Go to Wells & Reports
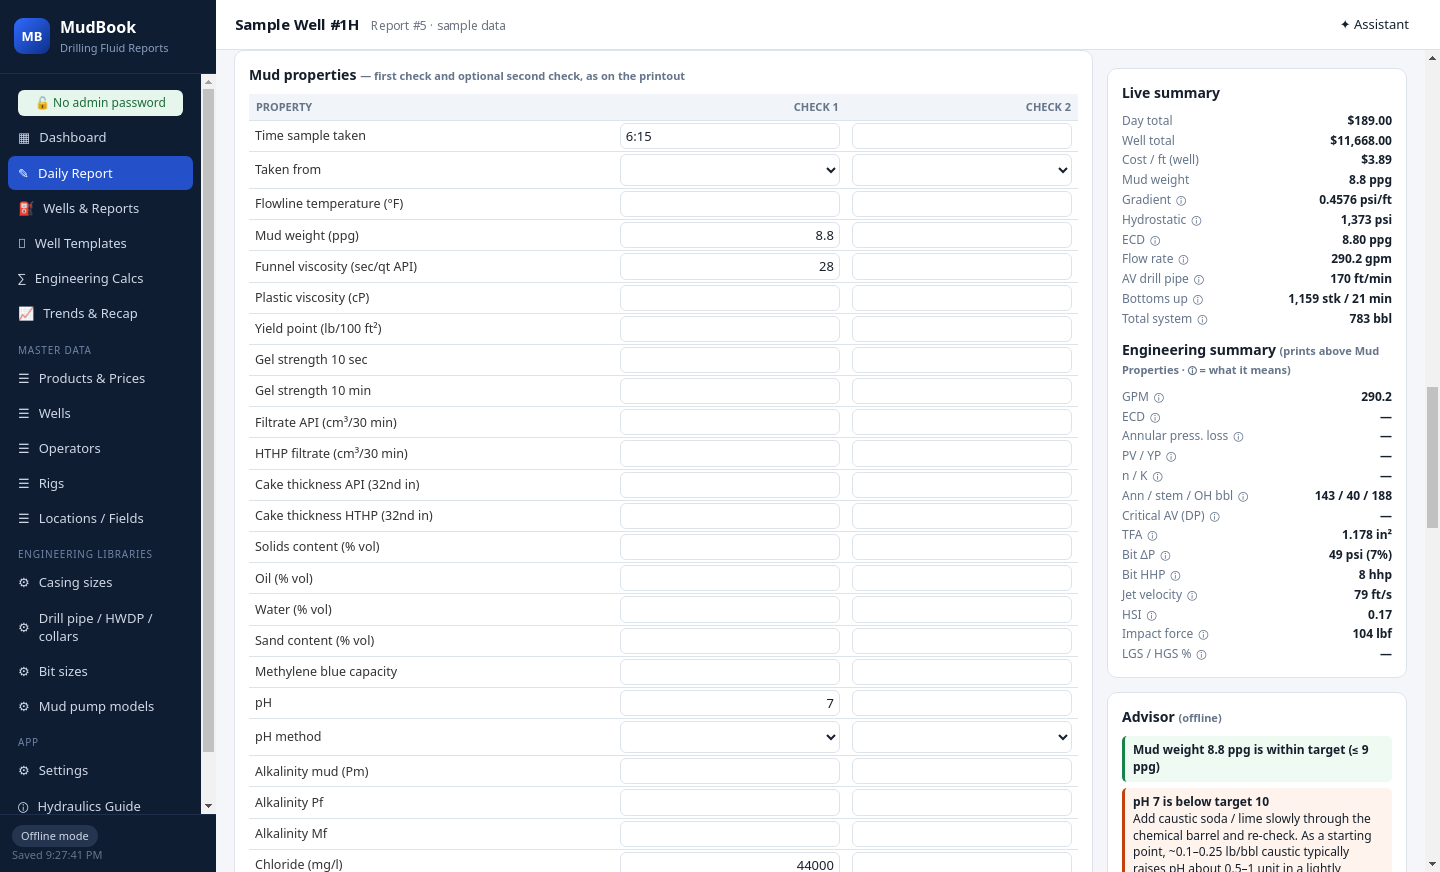 (100, 208)
